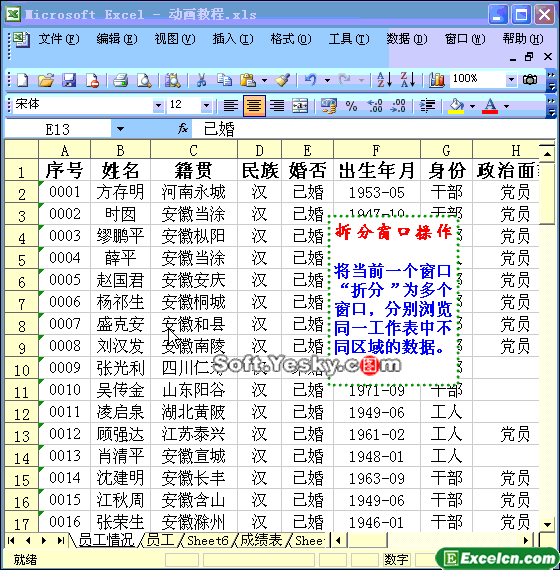Sort descending with the Z-A icon
The image size is (560, 570).
pyautogui.click(x=407, y=80)
